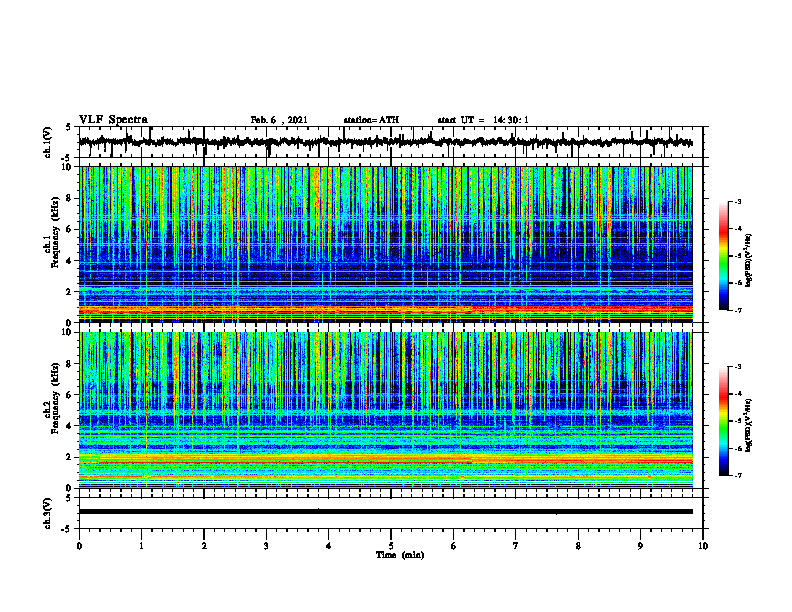Click the ch.2 colorbar legend title
The height and width of the screenshot is (612, 792).
pyautogui.click(x=749, y=425)
